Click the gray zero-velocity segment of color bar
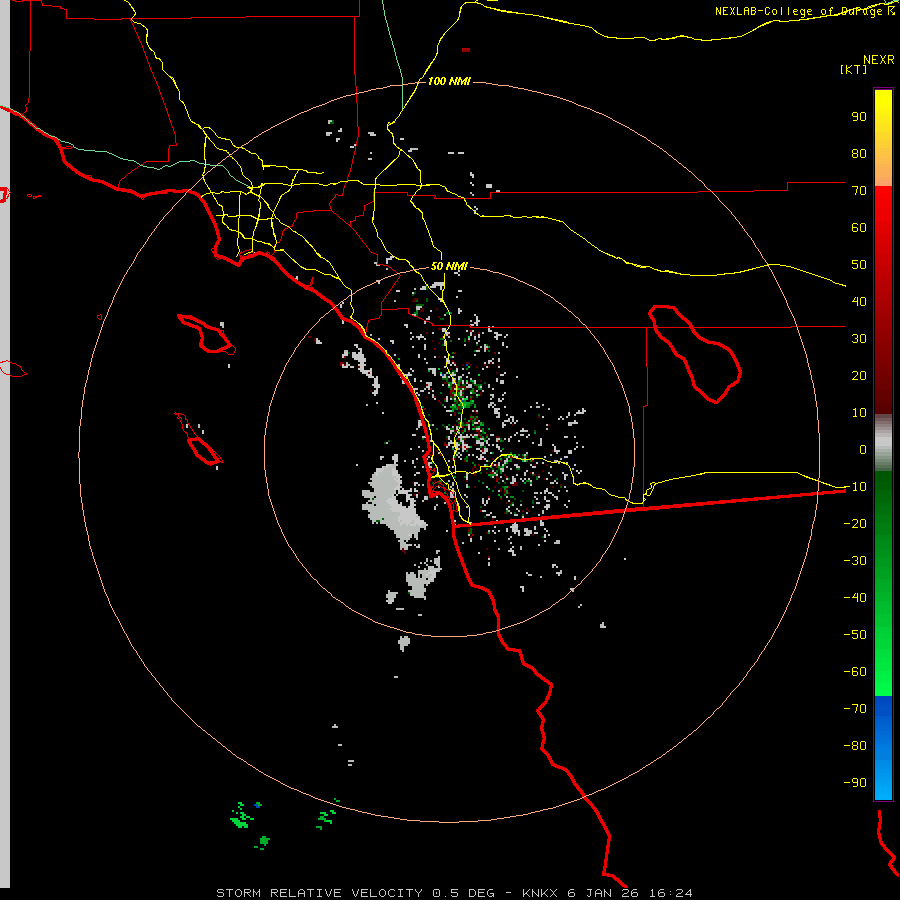 883,442
